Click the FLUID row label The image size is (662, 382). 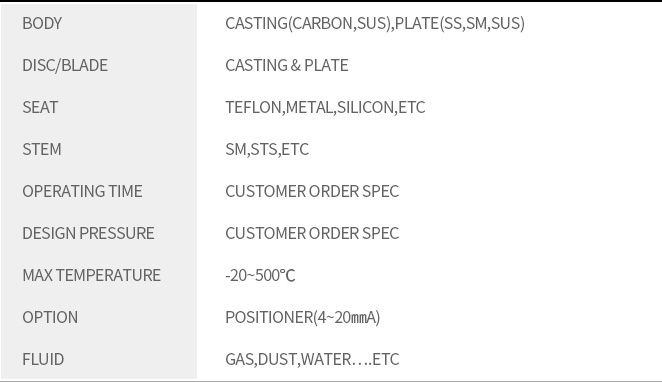[43, 359]
